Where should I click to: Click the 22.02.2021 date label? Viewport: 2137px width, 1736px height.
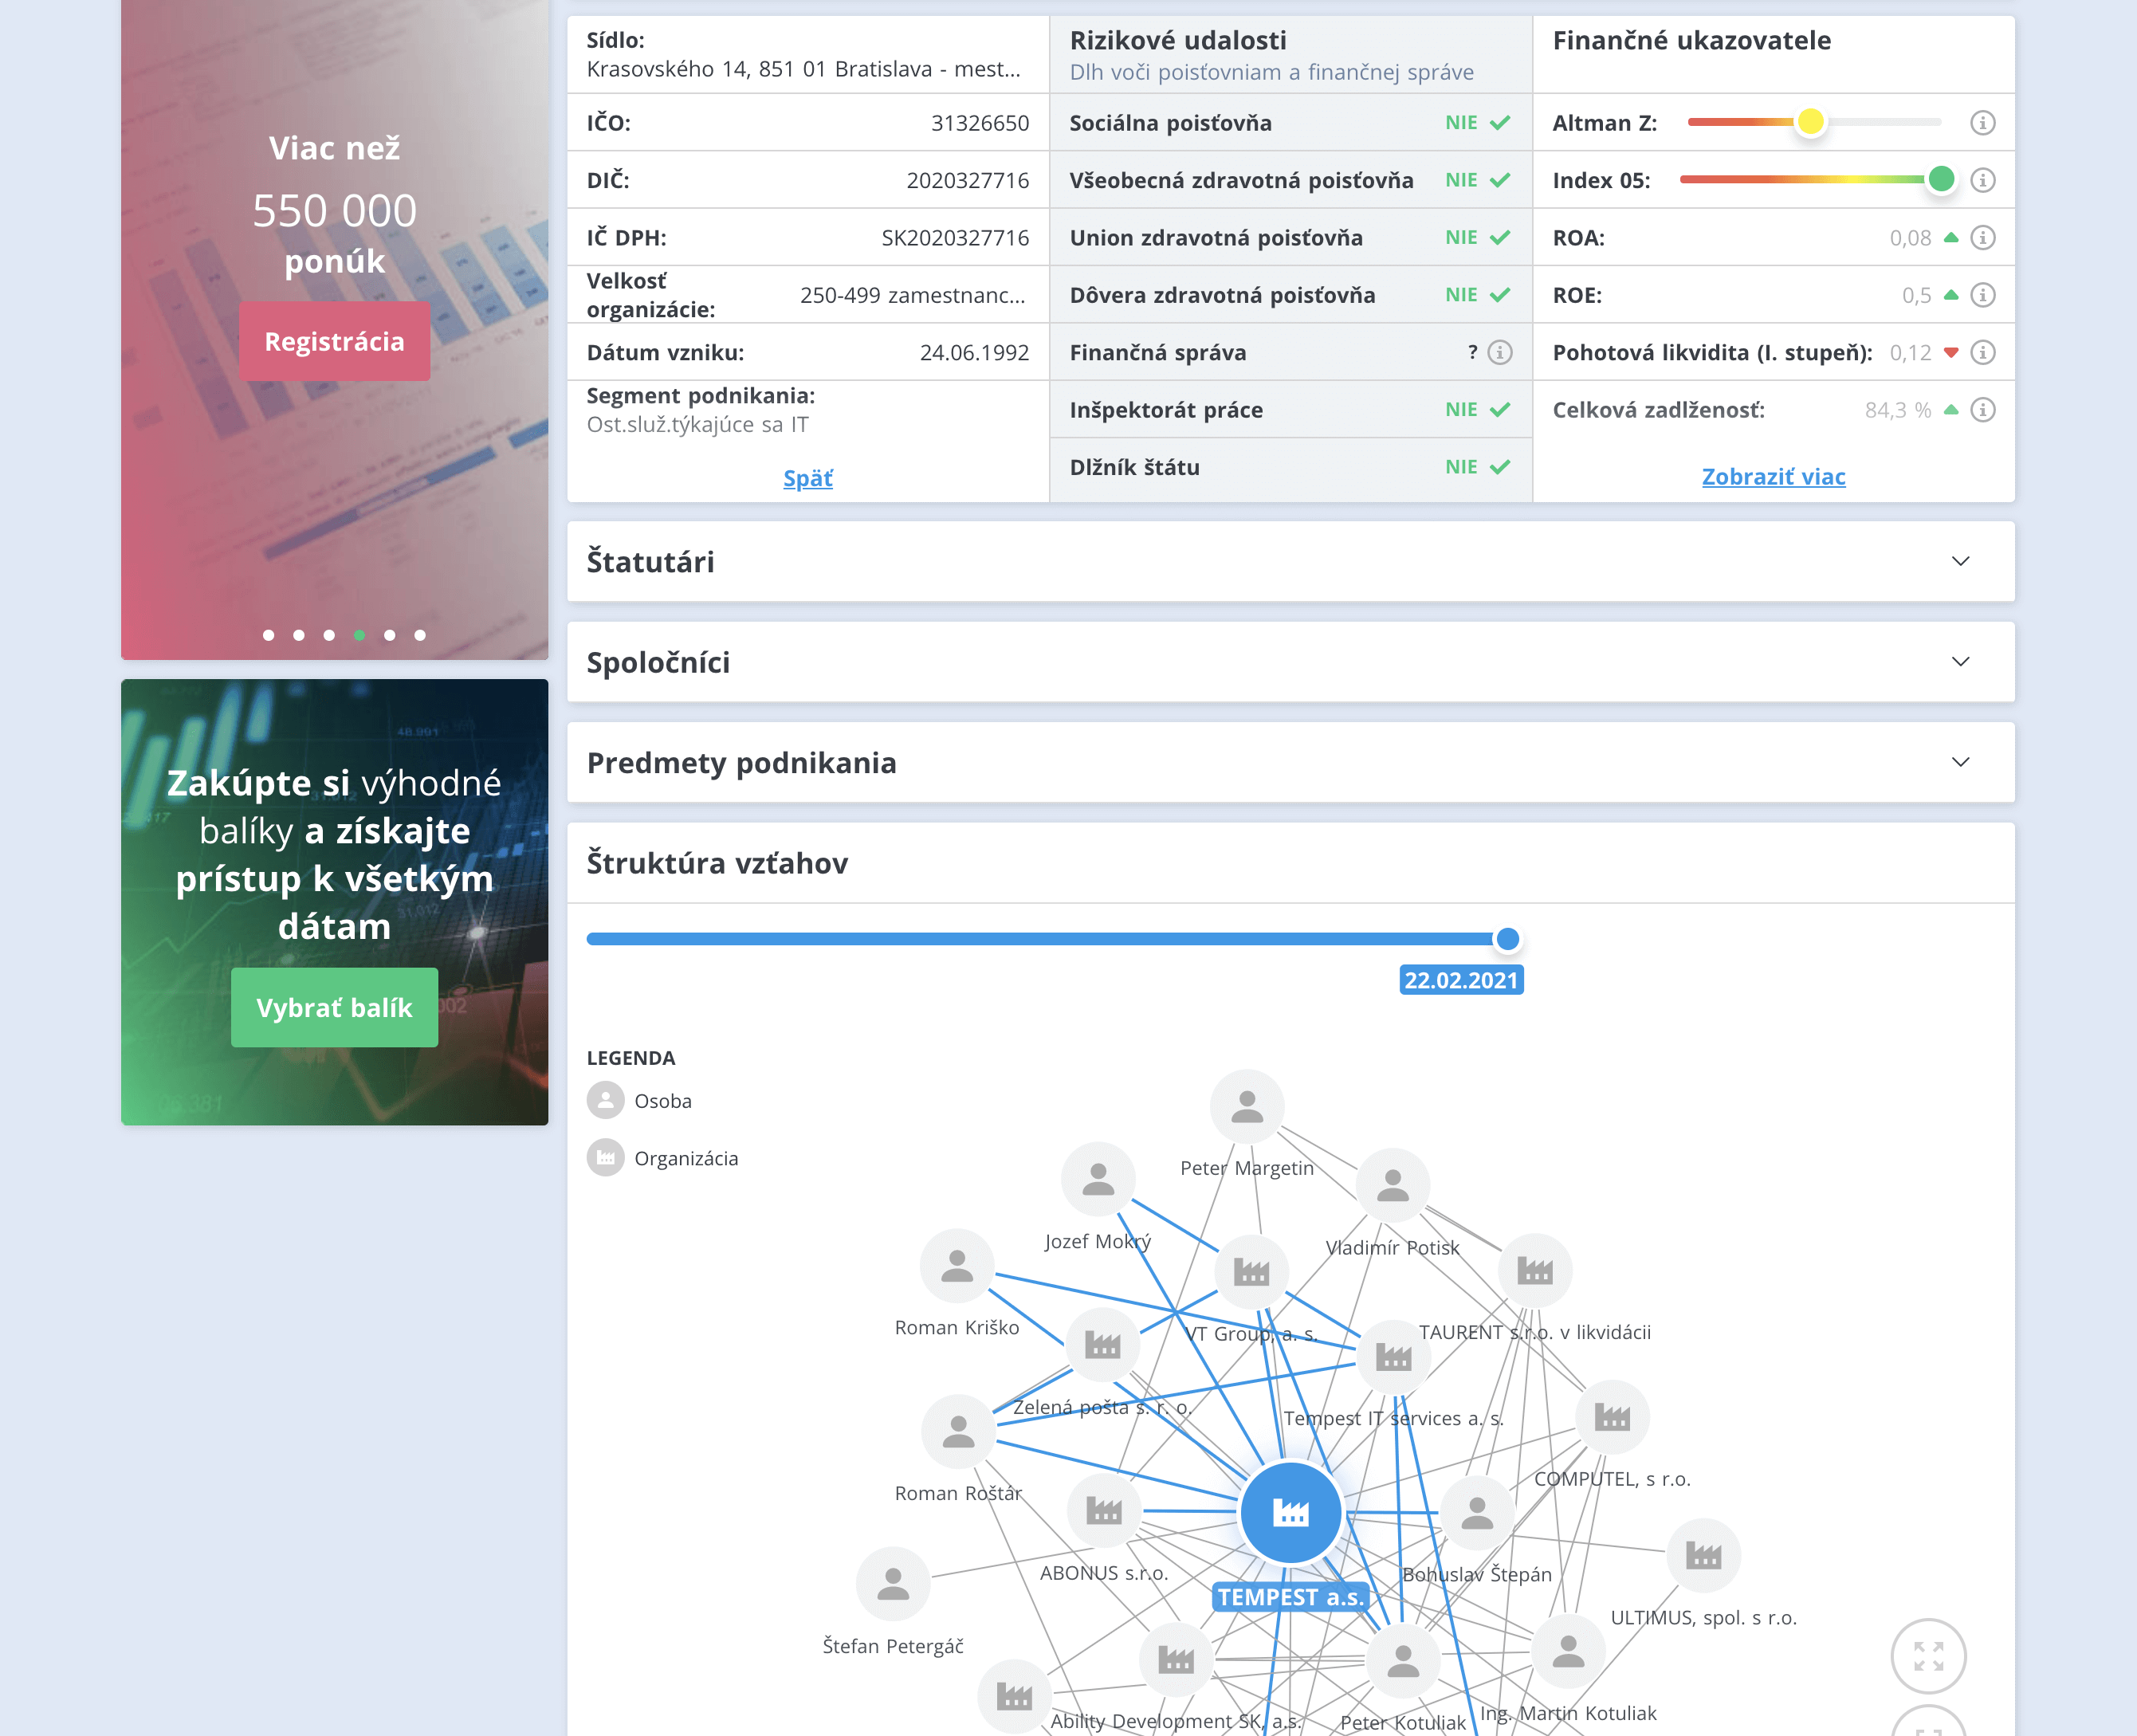pos(1461,980)
